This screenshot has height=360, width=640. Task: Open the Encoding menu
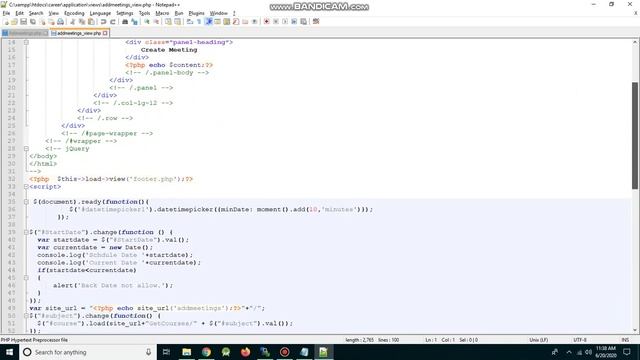(x=74, y=13)
